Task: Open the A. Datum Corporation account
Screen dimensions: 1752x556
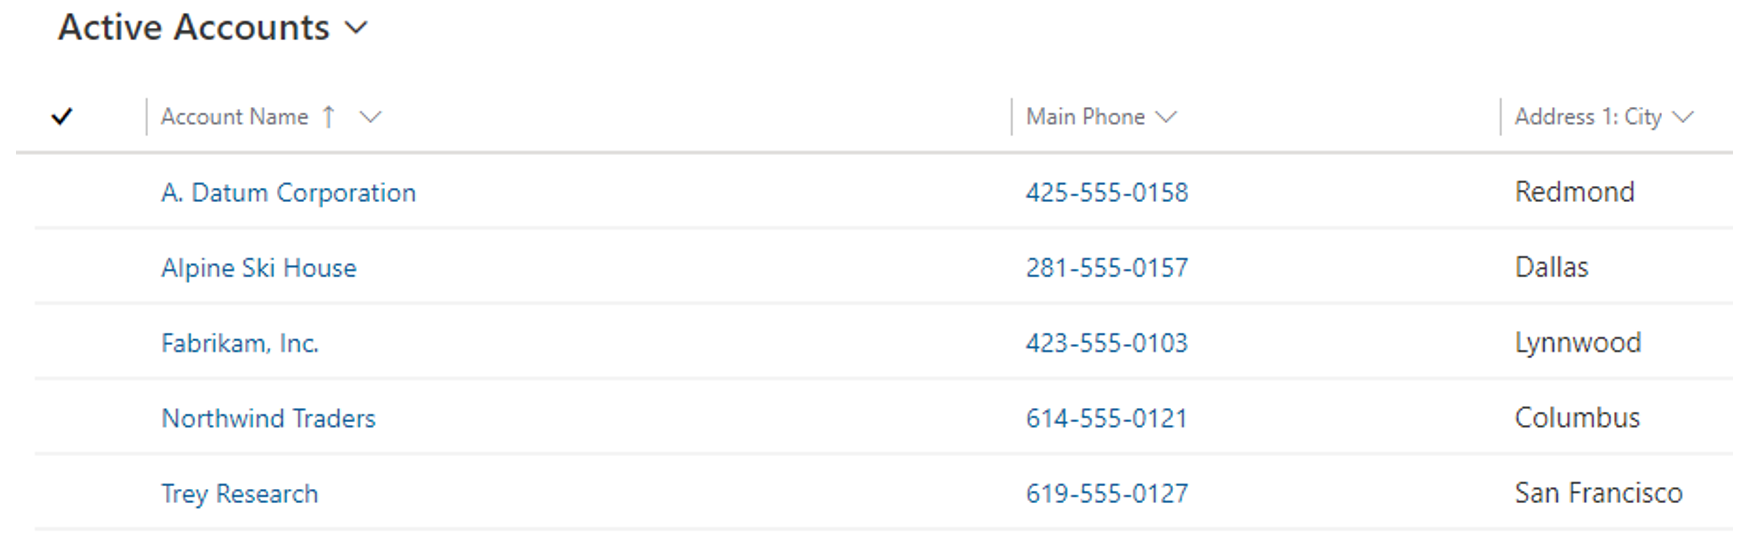Action: point(288,193)
